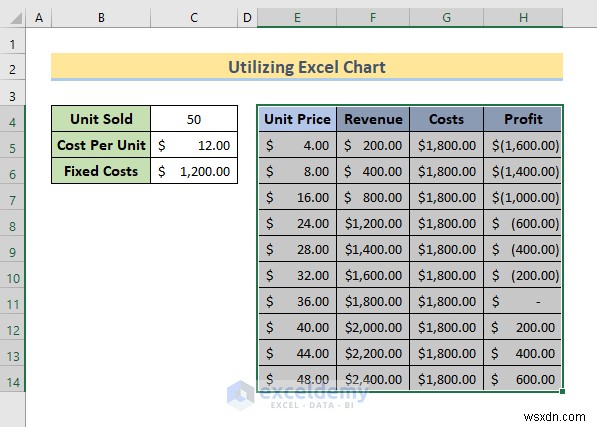Click the 'Revenue' table header
This screenshot has height=427, width=597.
click(373, 119)
